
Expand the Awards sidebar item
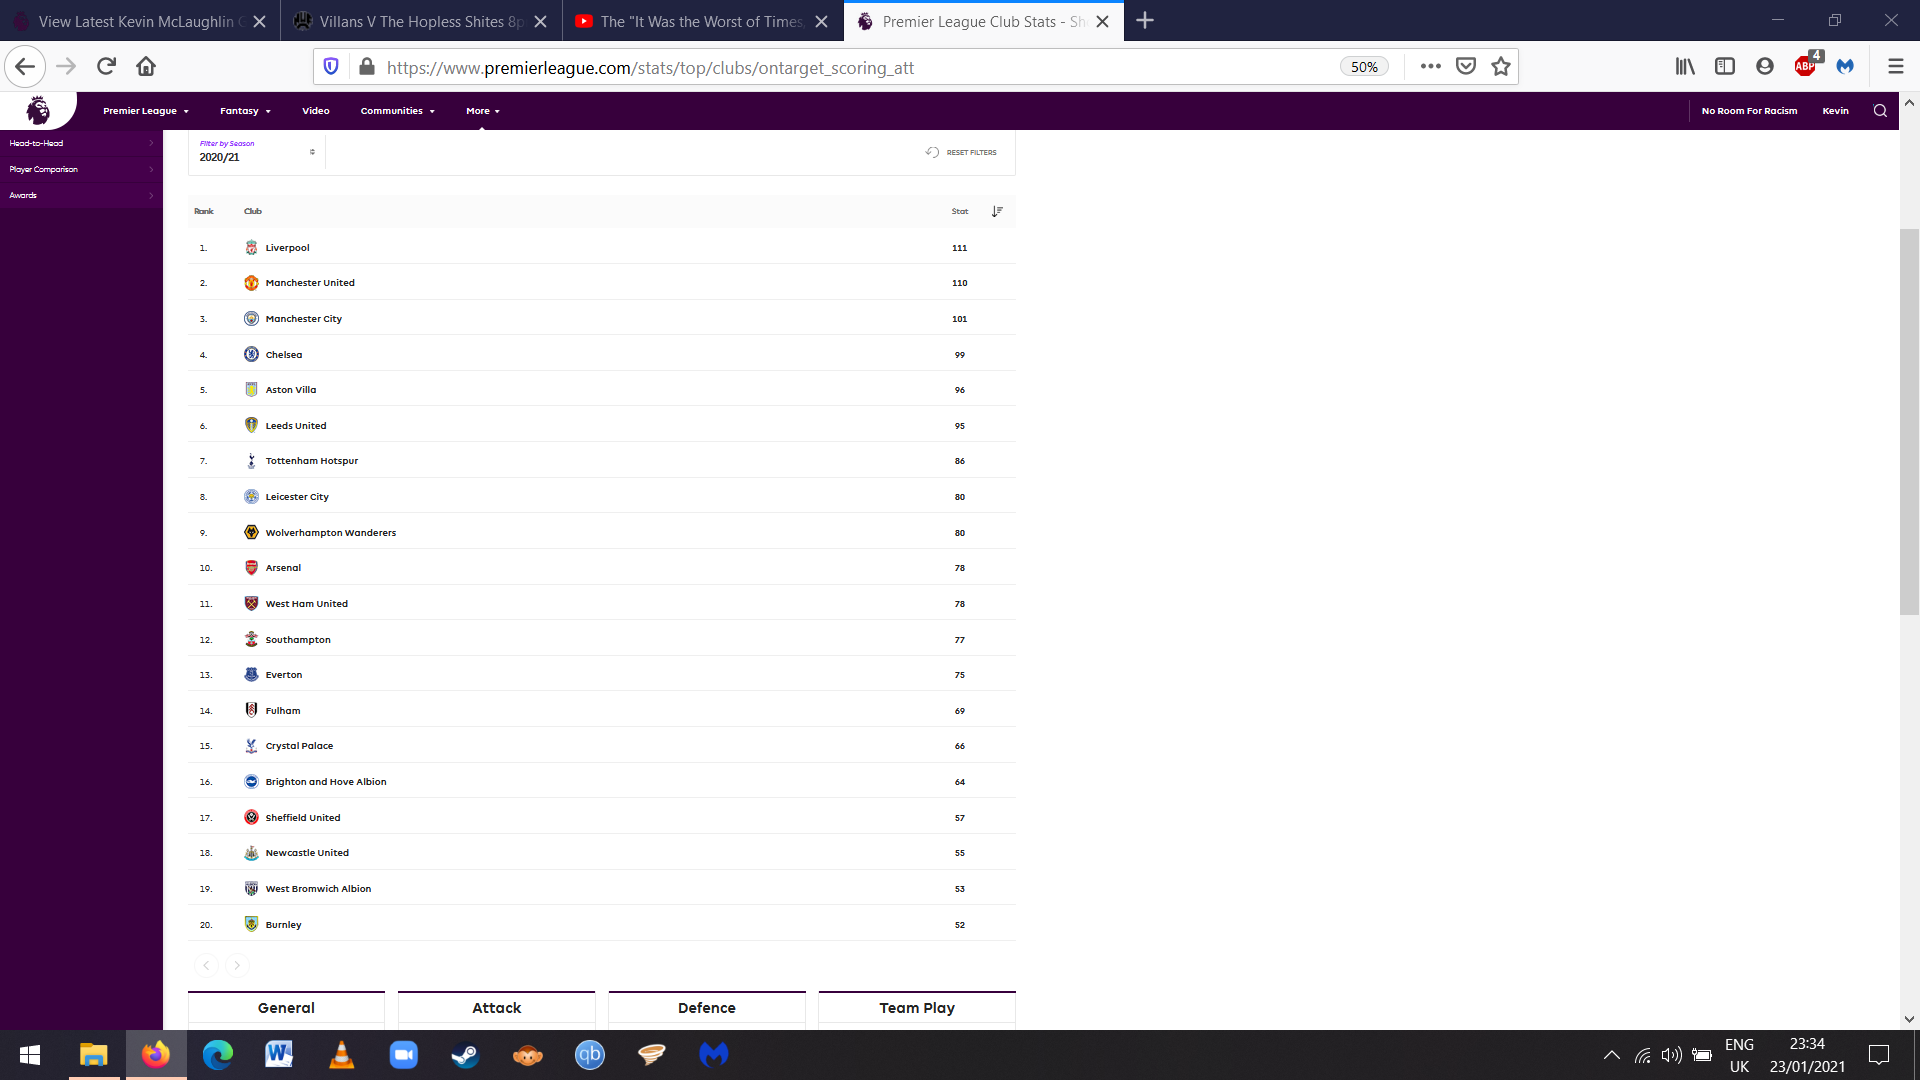coord(81,195)
